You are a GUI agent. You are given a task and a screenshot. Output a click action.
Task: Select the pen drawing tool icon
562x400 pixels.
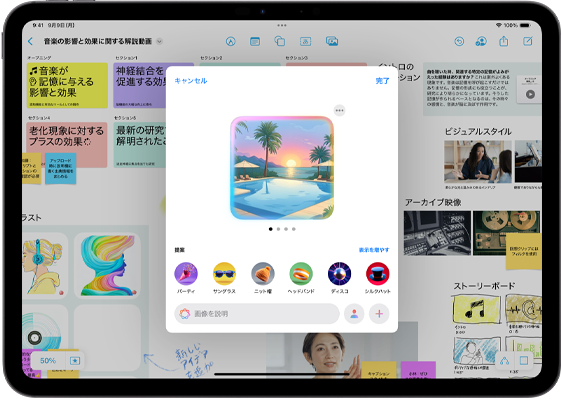(231, 42)
